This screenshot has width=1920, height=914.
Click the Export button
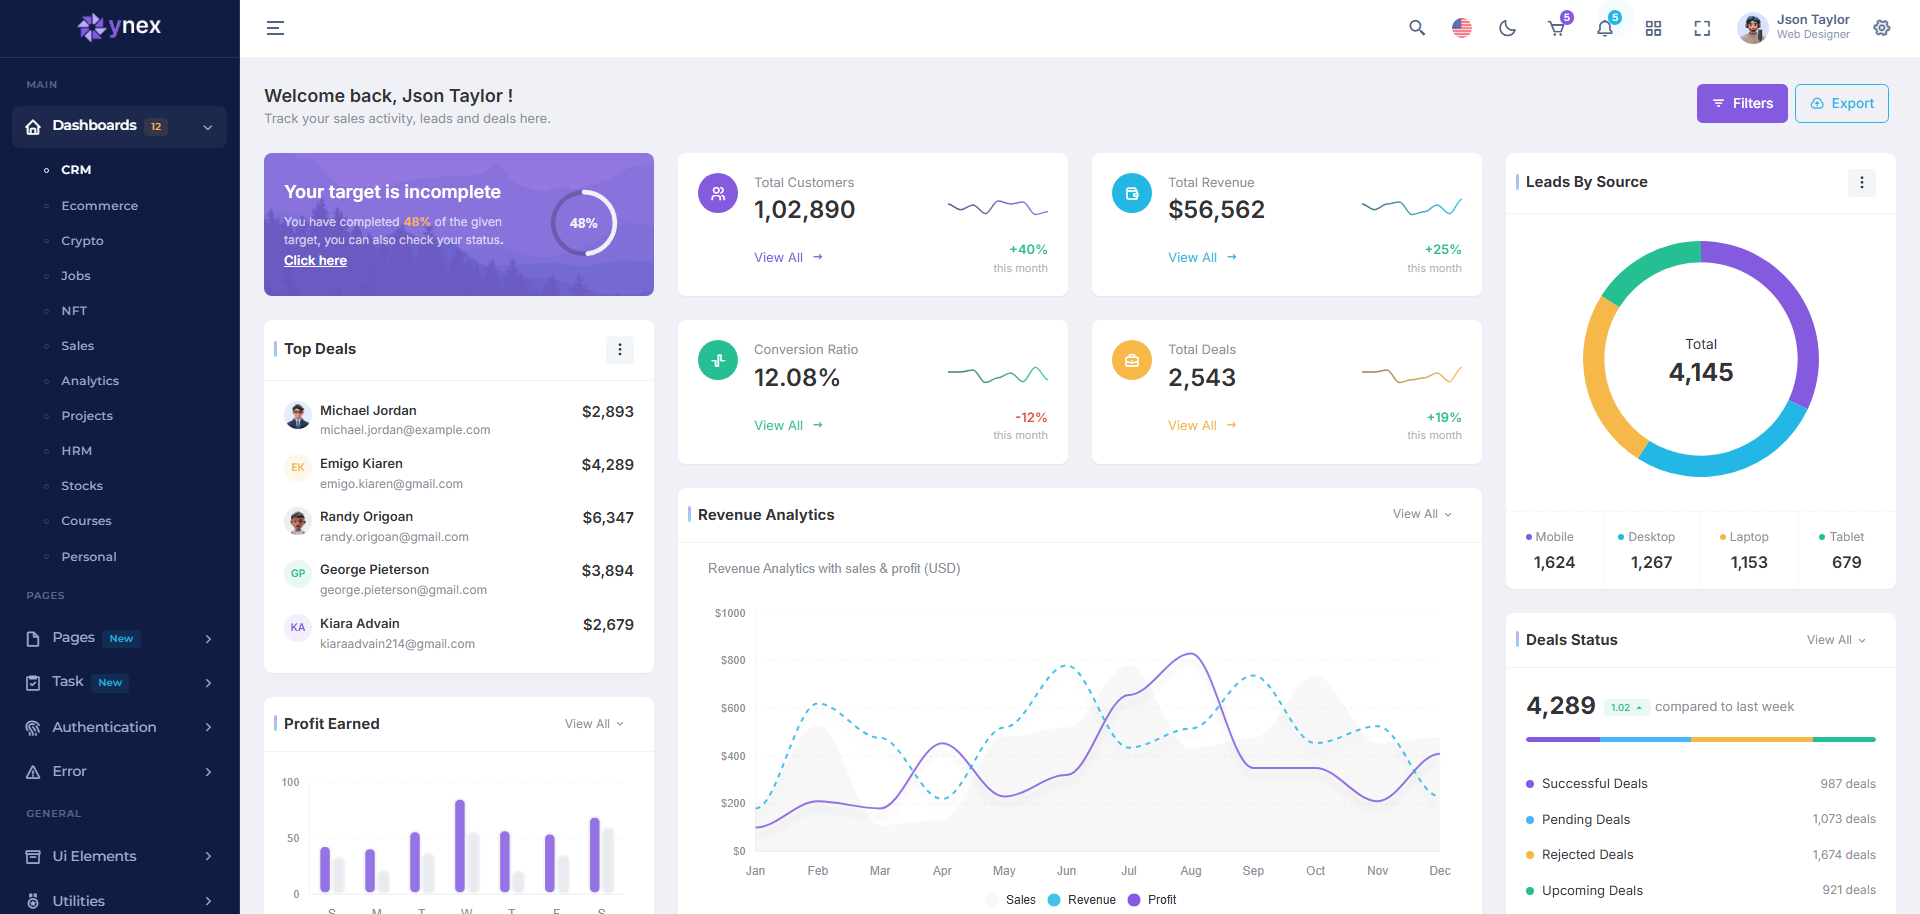1842,104
